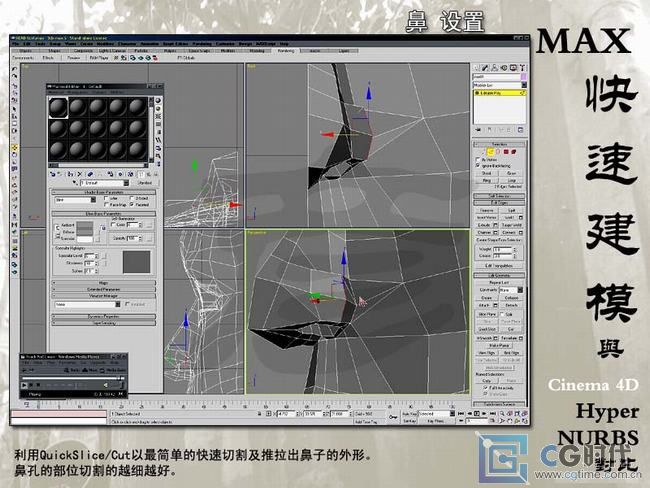Open the Modify panel tab icon

(x=485, y=68)
